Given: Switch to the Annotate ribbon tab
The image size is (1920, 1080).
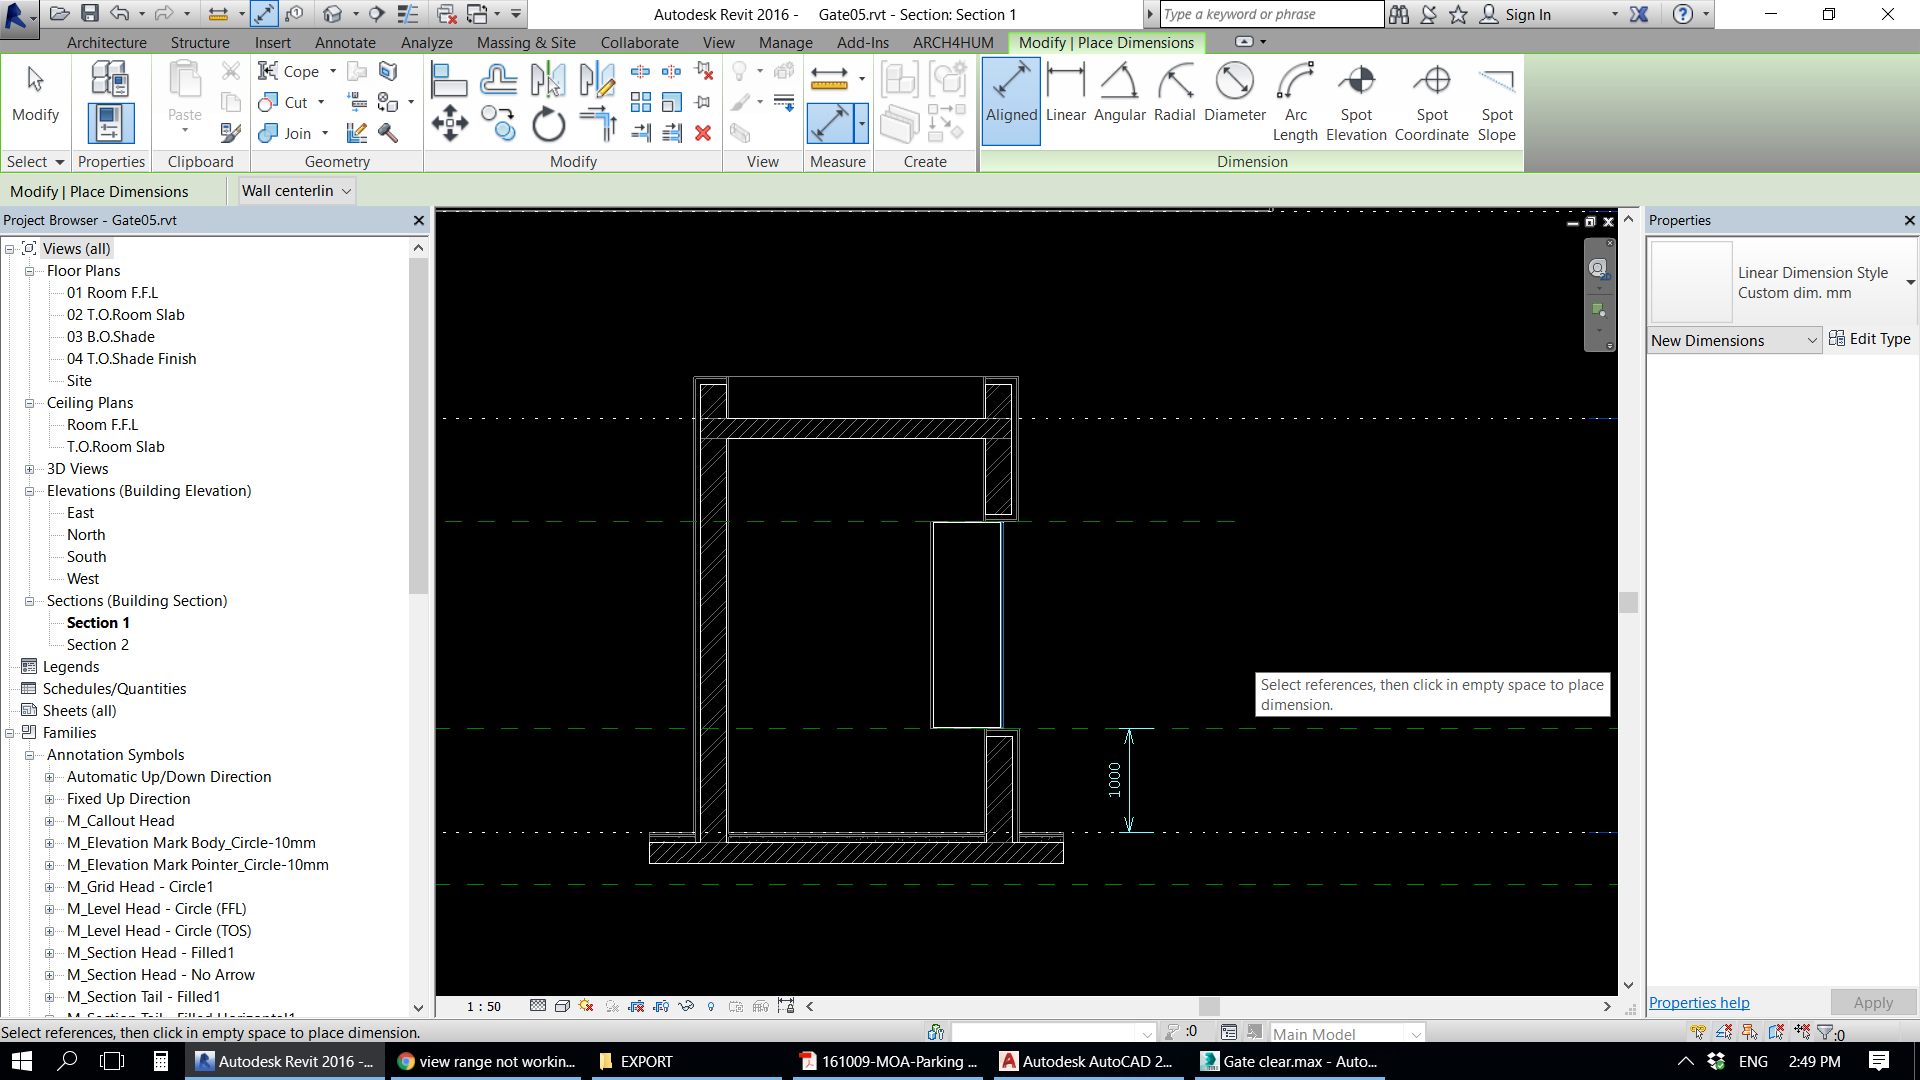Looking at the screenshot, I should [345, 42].
